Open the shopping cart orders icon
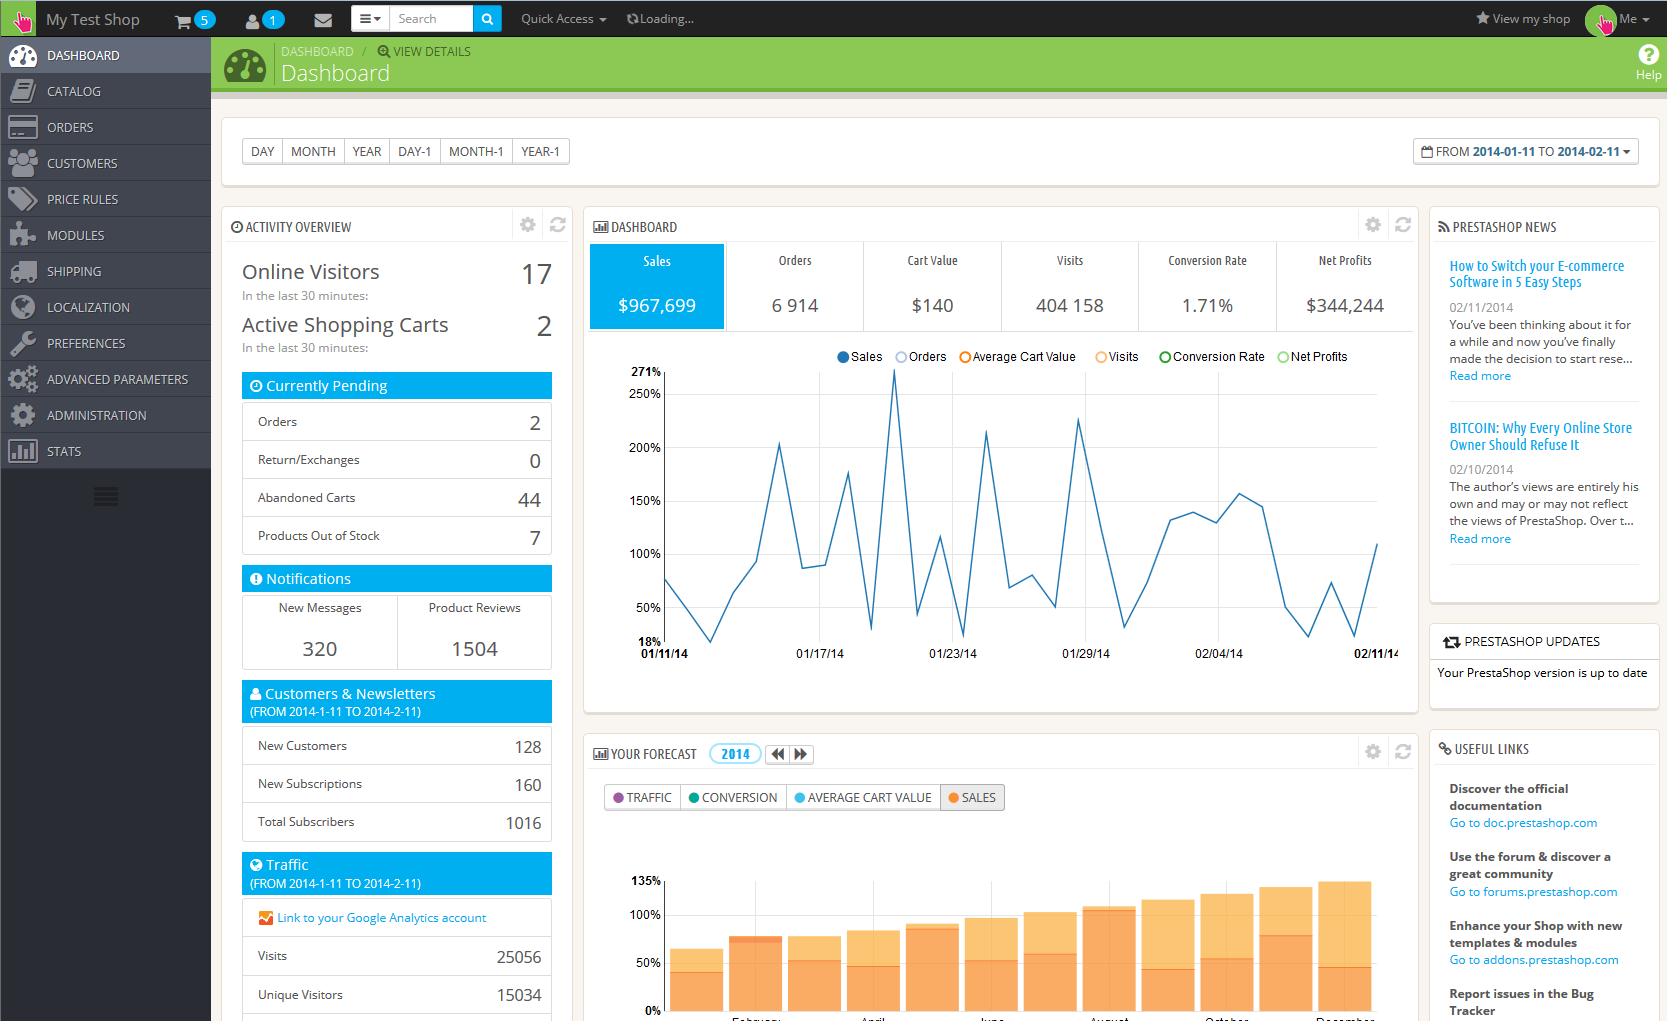Screen dimensions: 1667x1021 (184, 20)
